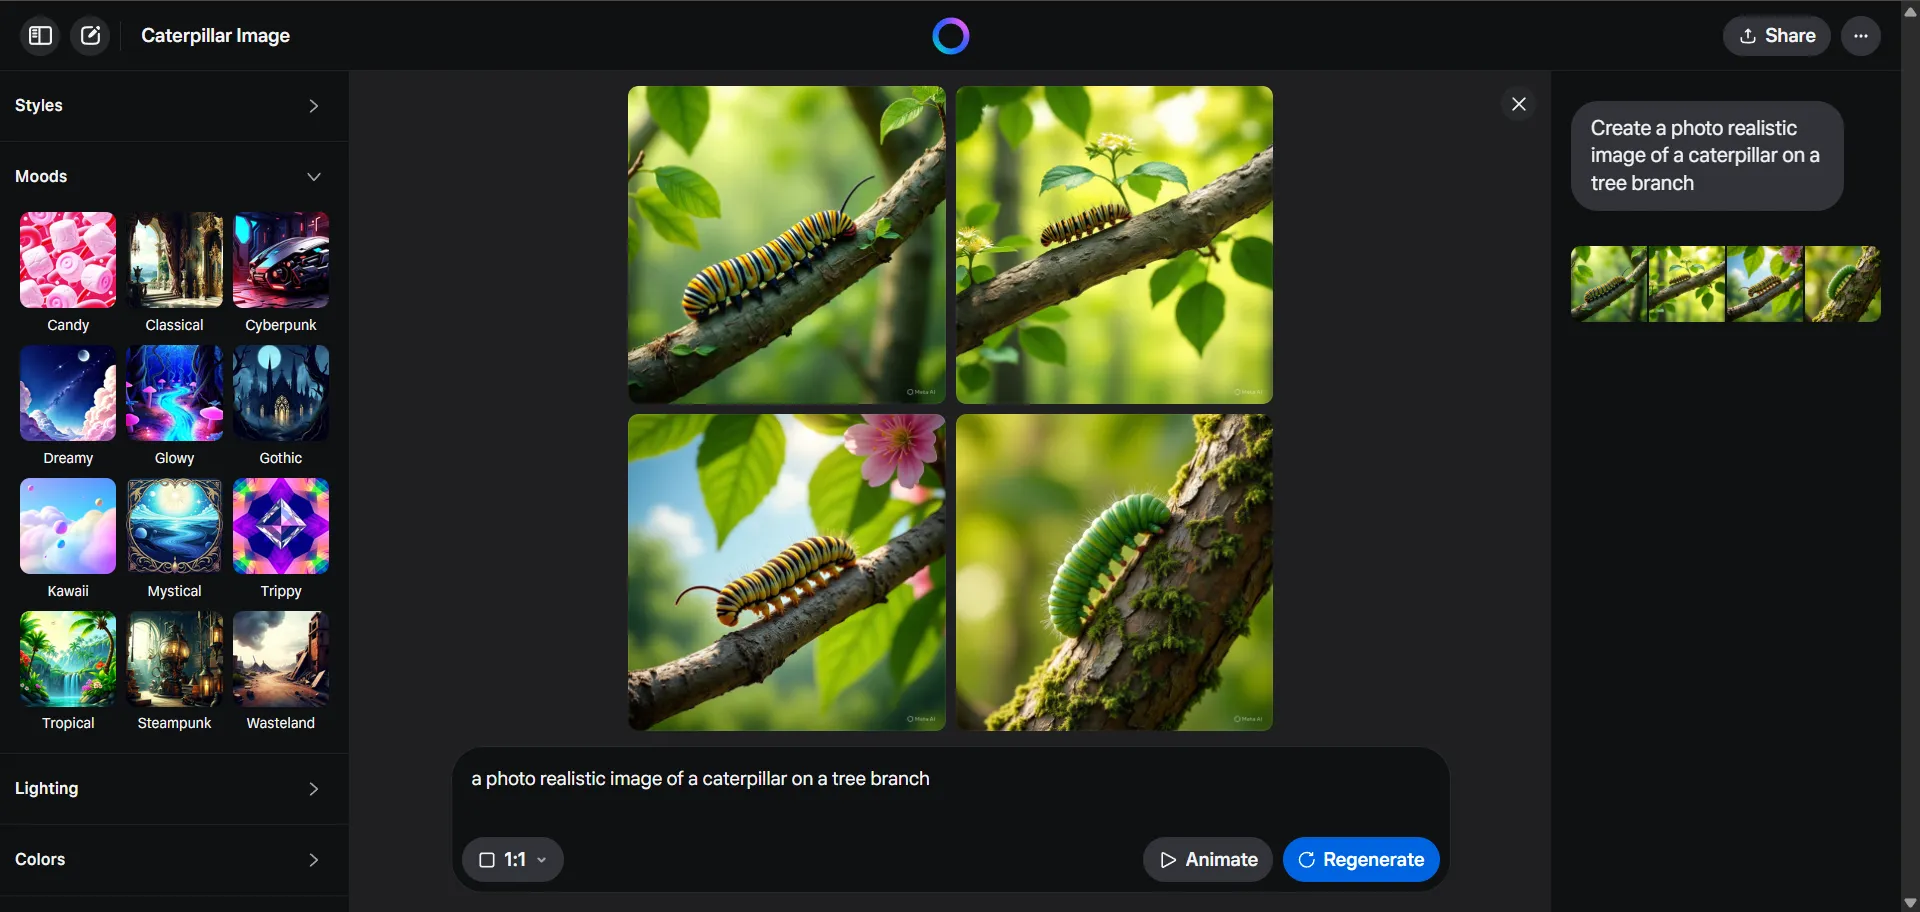Toggle the Trippy mood

(280, 525)
